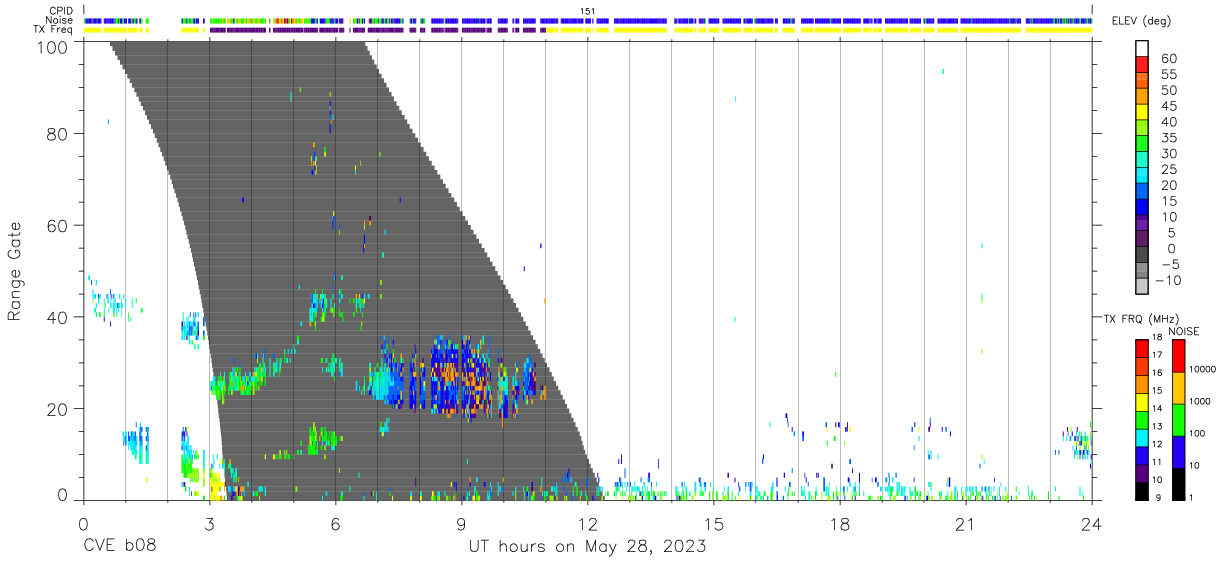
Task: Click x-axis tick label '6'
Action: point(335,524)
